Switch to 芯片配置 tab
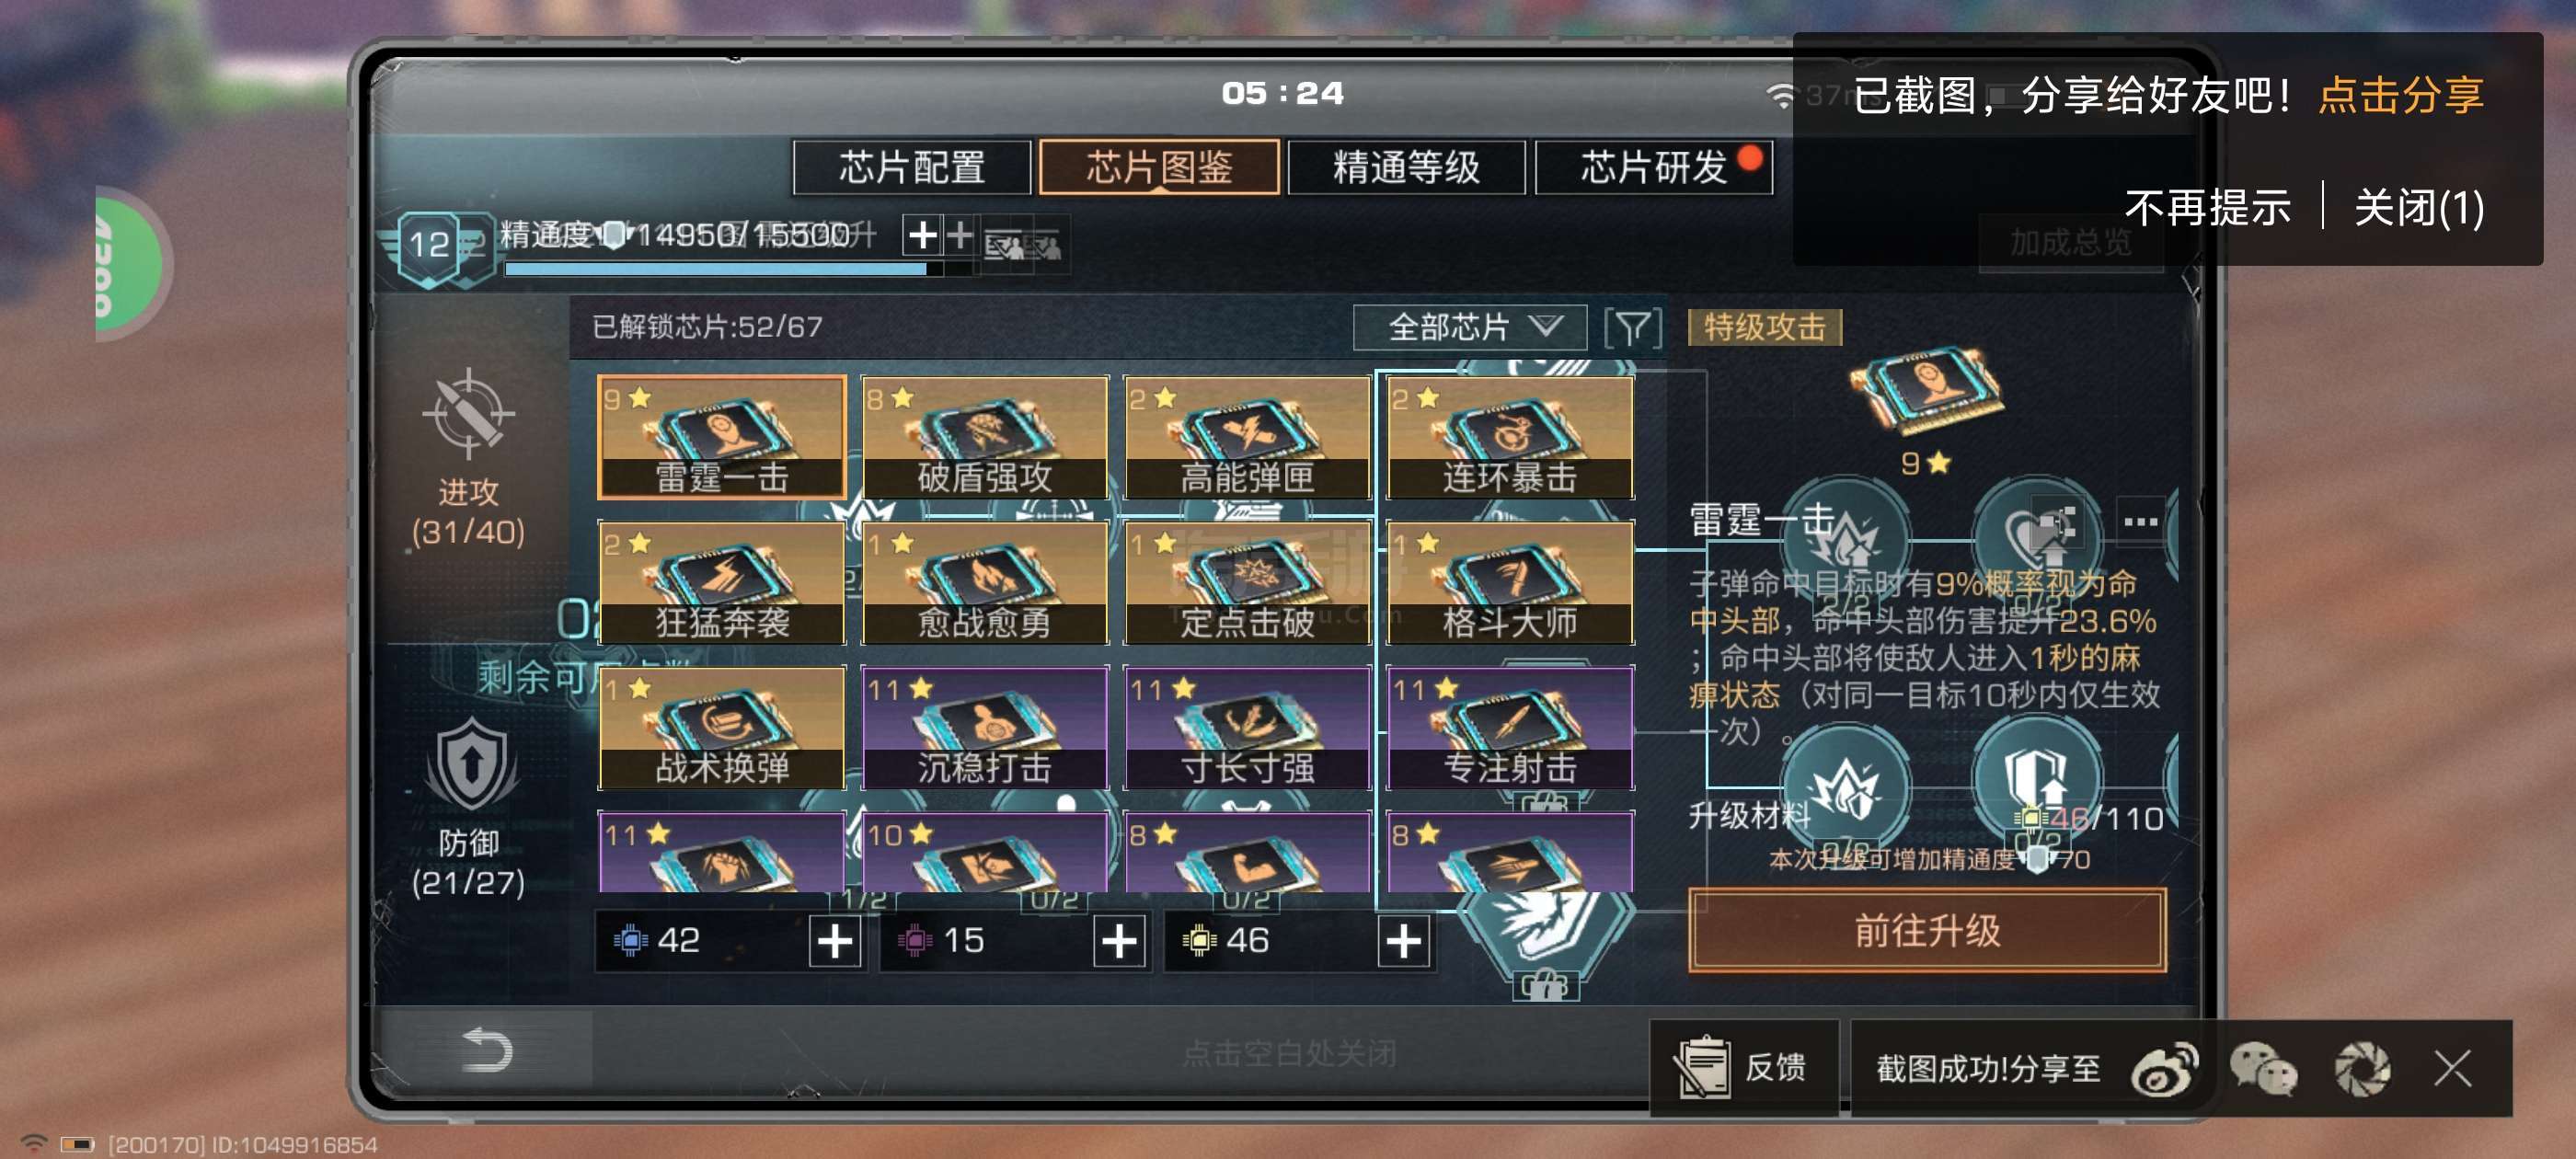 click(x=911, y=167)
